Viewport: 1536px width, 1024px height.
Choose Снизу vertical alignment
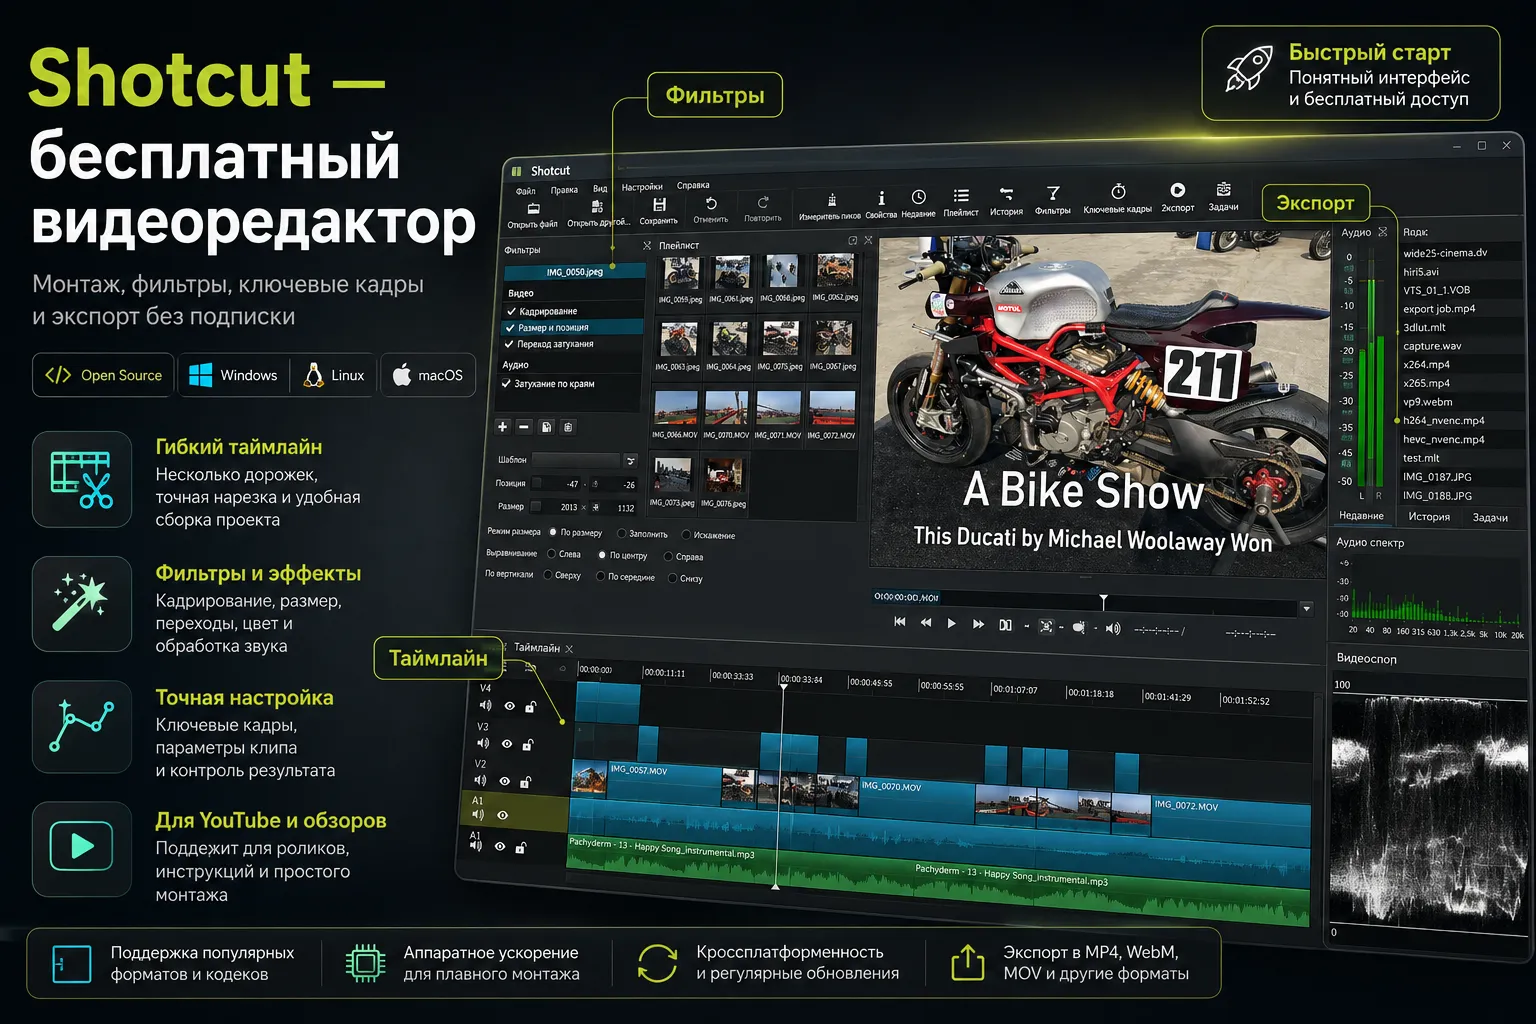tap(672, 578)
